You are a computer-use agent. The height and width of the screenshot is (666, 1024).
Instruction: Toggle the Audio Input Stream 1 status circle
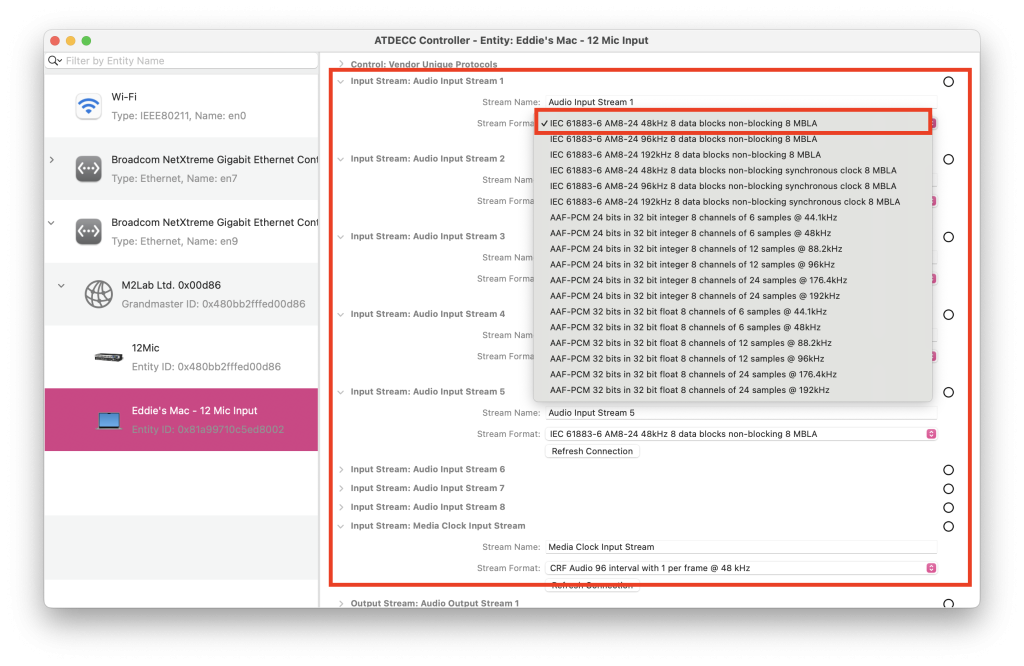pos(948,81)
